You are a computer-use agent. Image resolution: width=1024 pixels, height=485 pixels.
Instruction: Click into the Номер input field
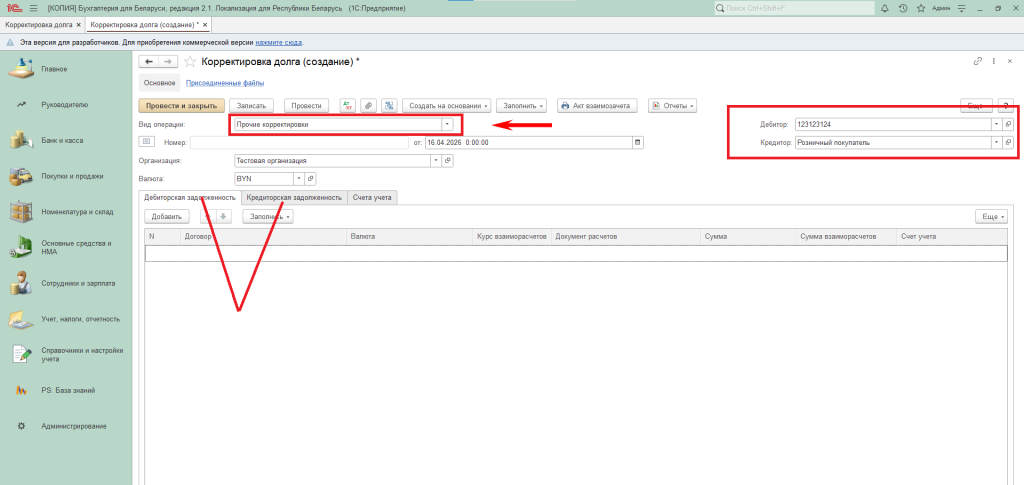(x=299, y=142)
